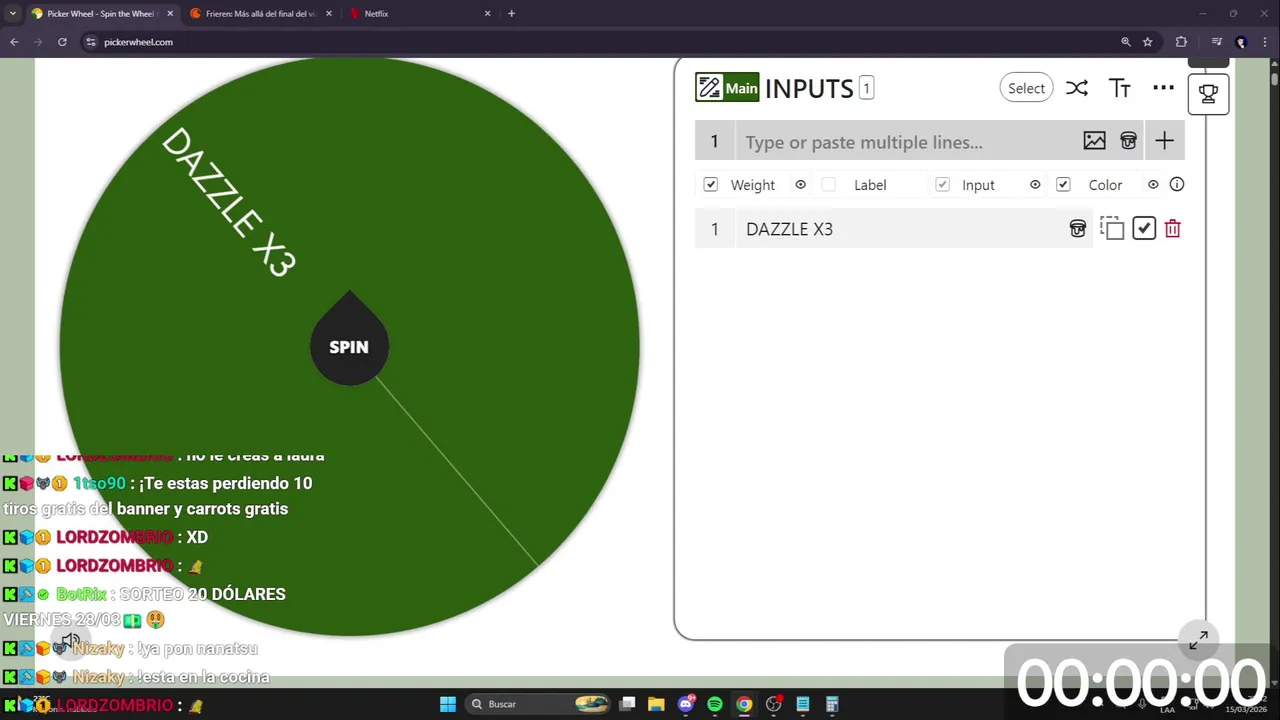
Task: Toggle Input column visibility eye
Action: (1035, 184)
